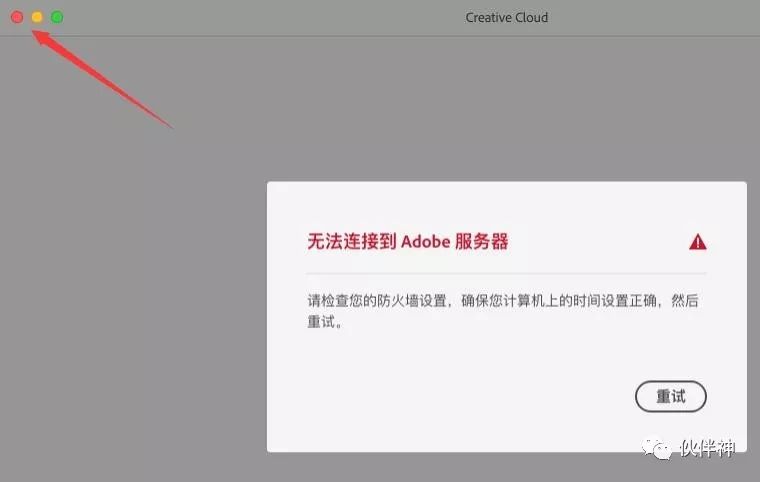The height and width of the screenshot is (482, 760).
Task: Click the red warning triangle icon
Action: [x=697, y=241]
